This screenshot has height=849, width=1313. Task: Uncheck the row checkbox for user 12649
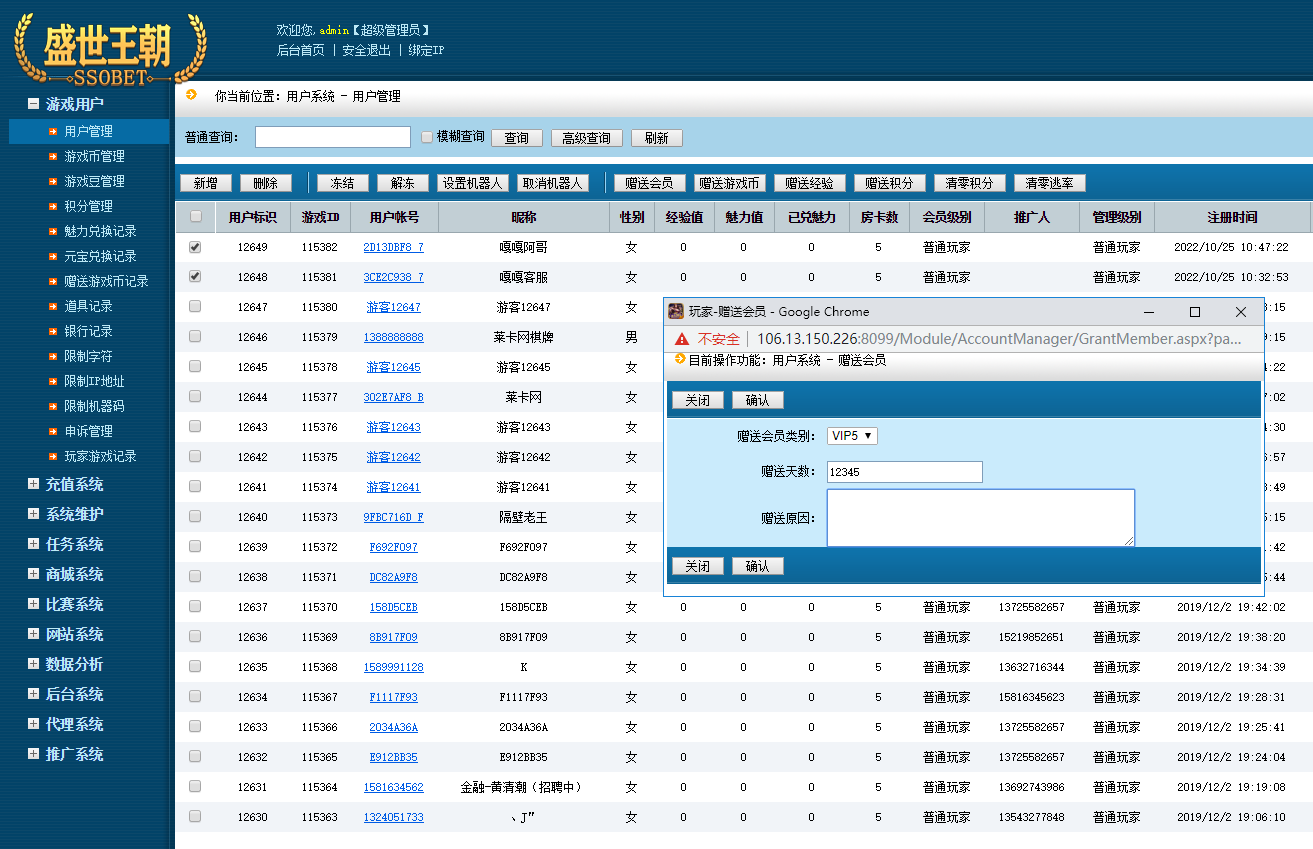click(x=195, y=246)
